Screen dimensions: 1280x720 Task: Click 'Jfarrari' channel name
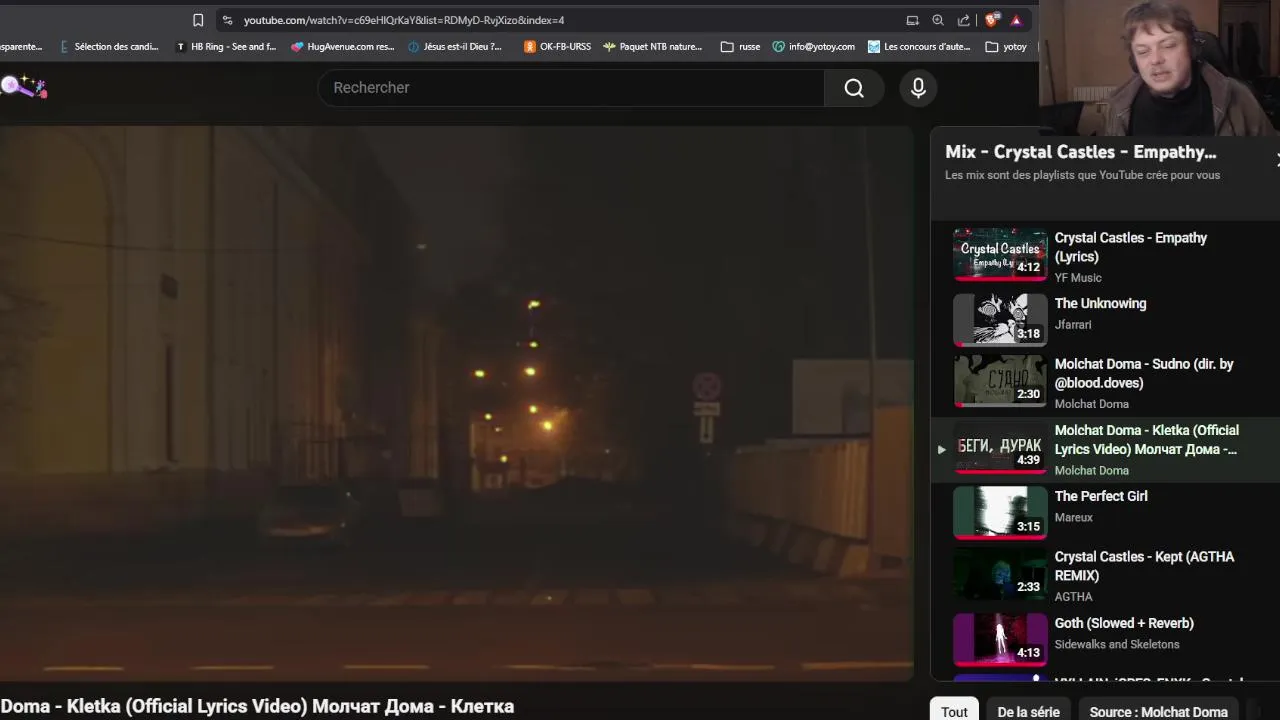tap(1073, 325)
